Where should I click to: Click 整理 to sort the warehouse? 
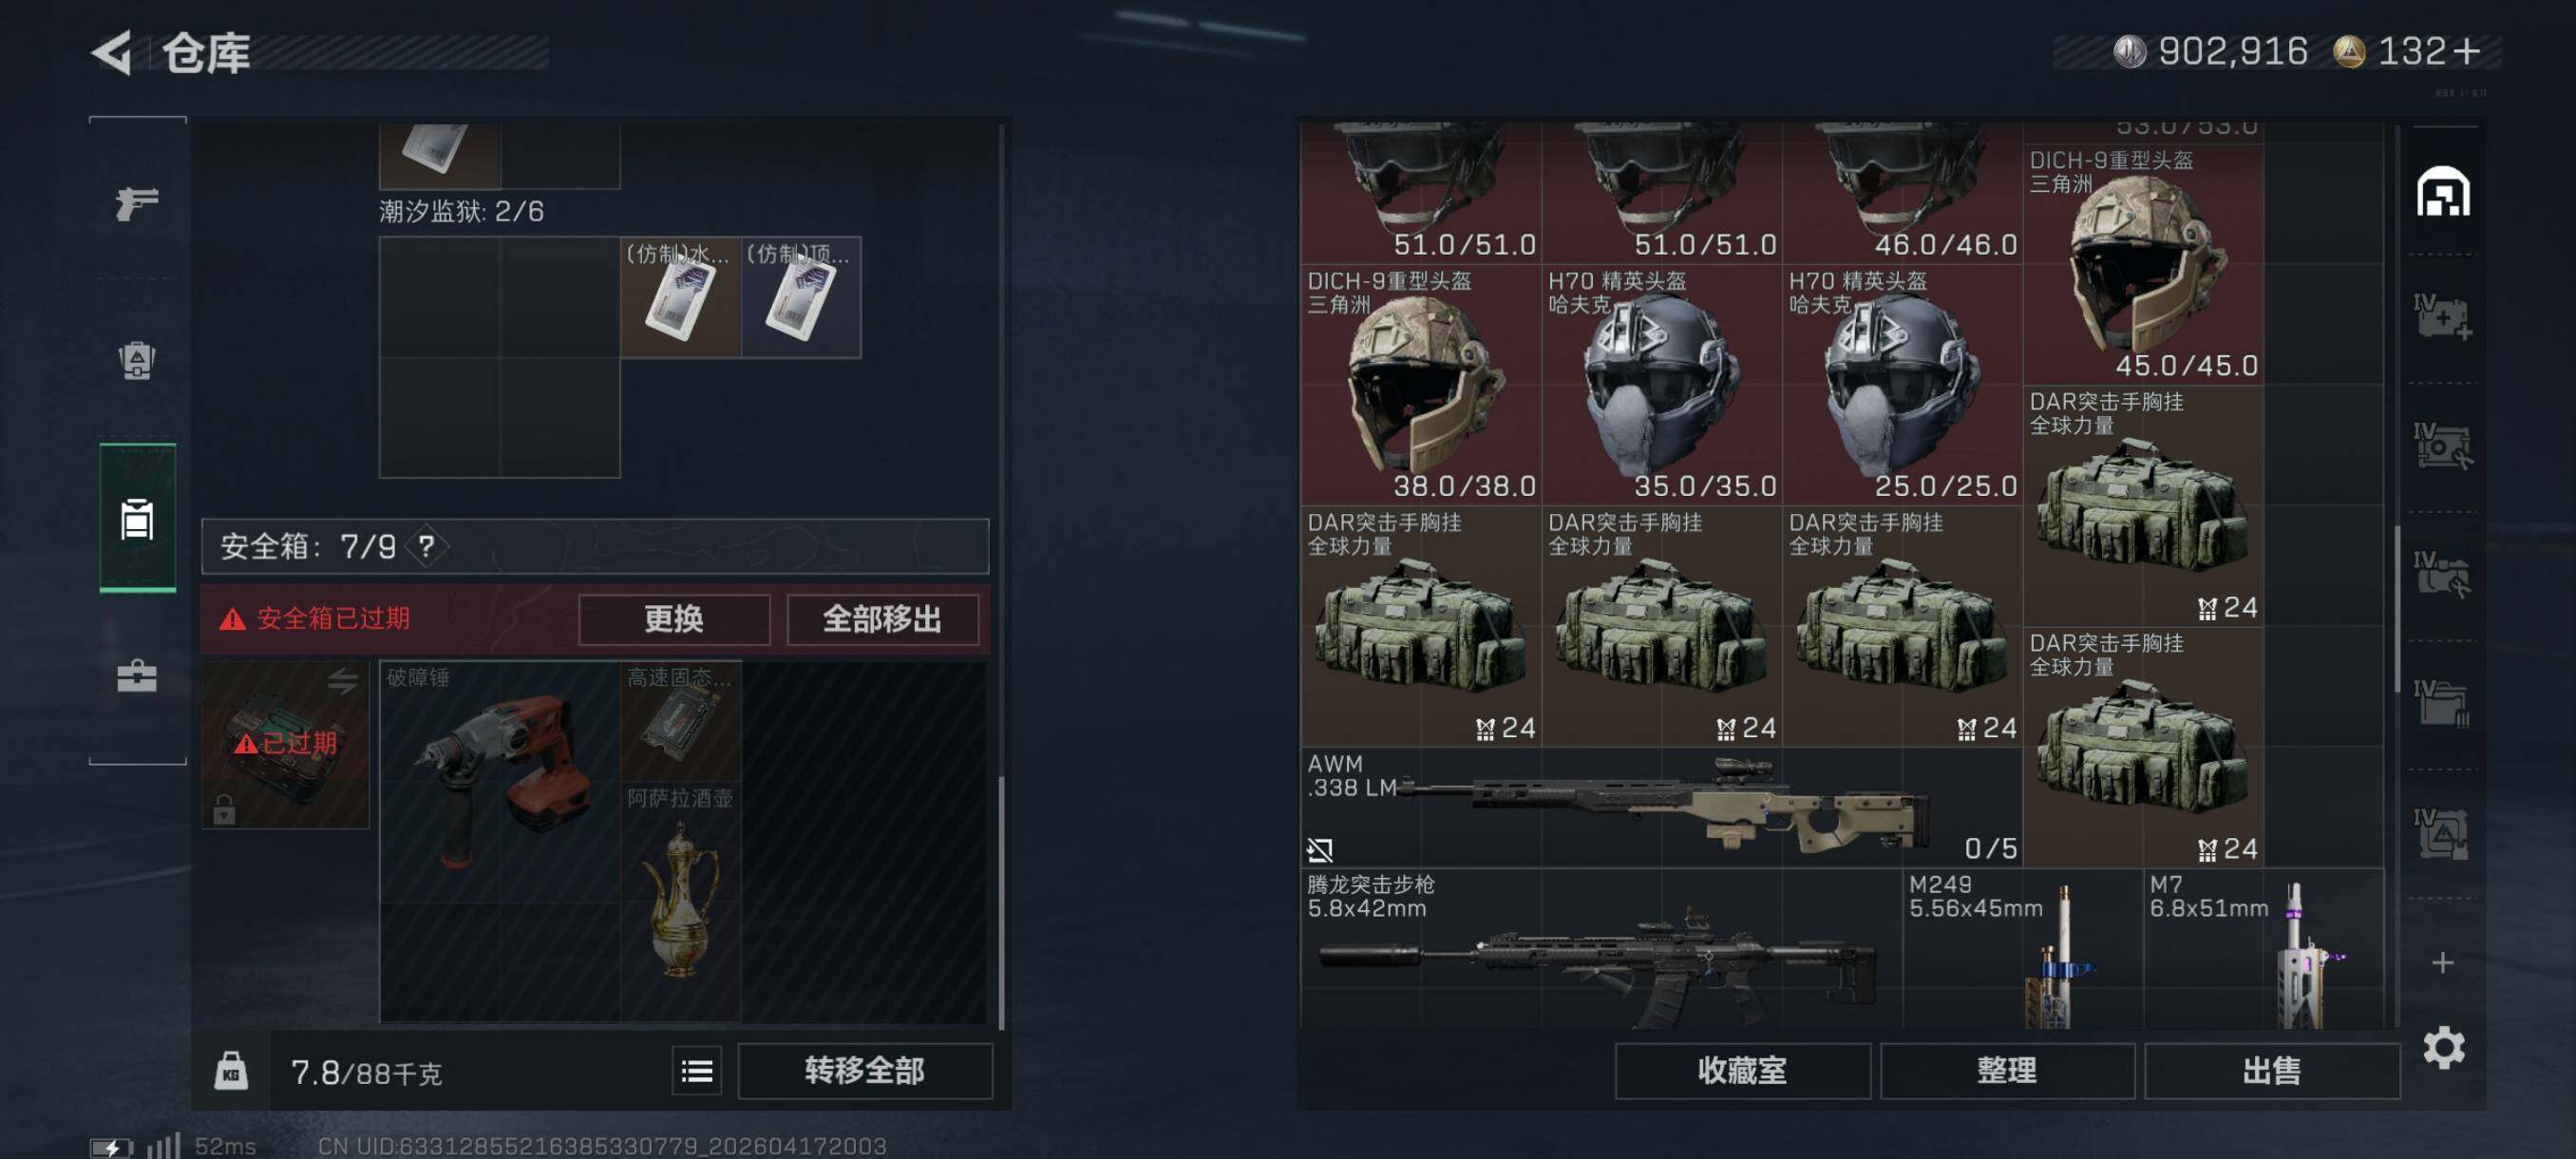(2007, 1071)
